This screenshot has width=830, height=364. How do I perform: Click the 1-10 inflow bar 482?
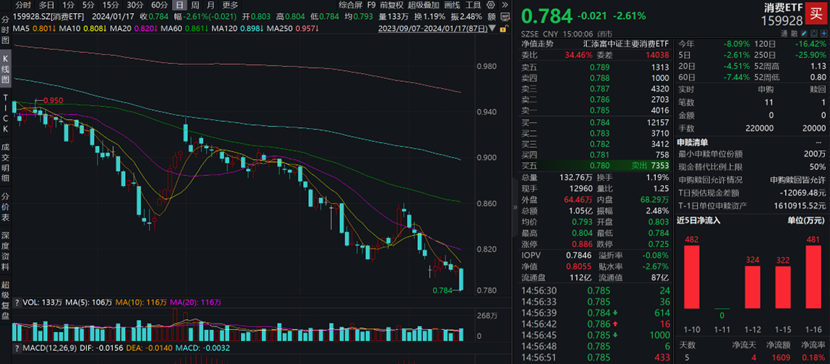click(x=692, y=276)
